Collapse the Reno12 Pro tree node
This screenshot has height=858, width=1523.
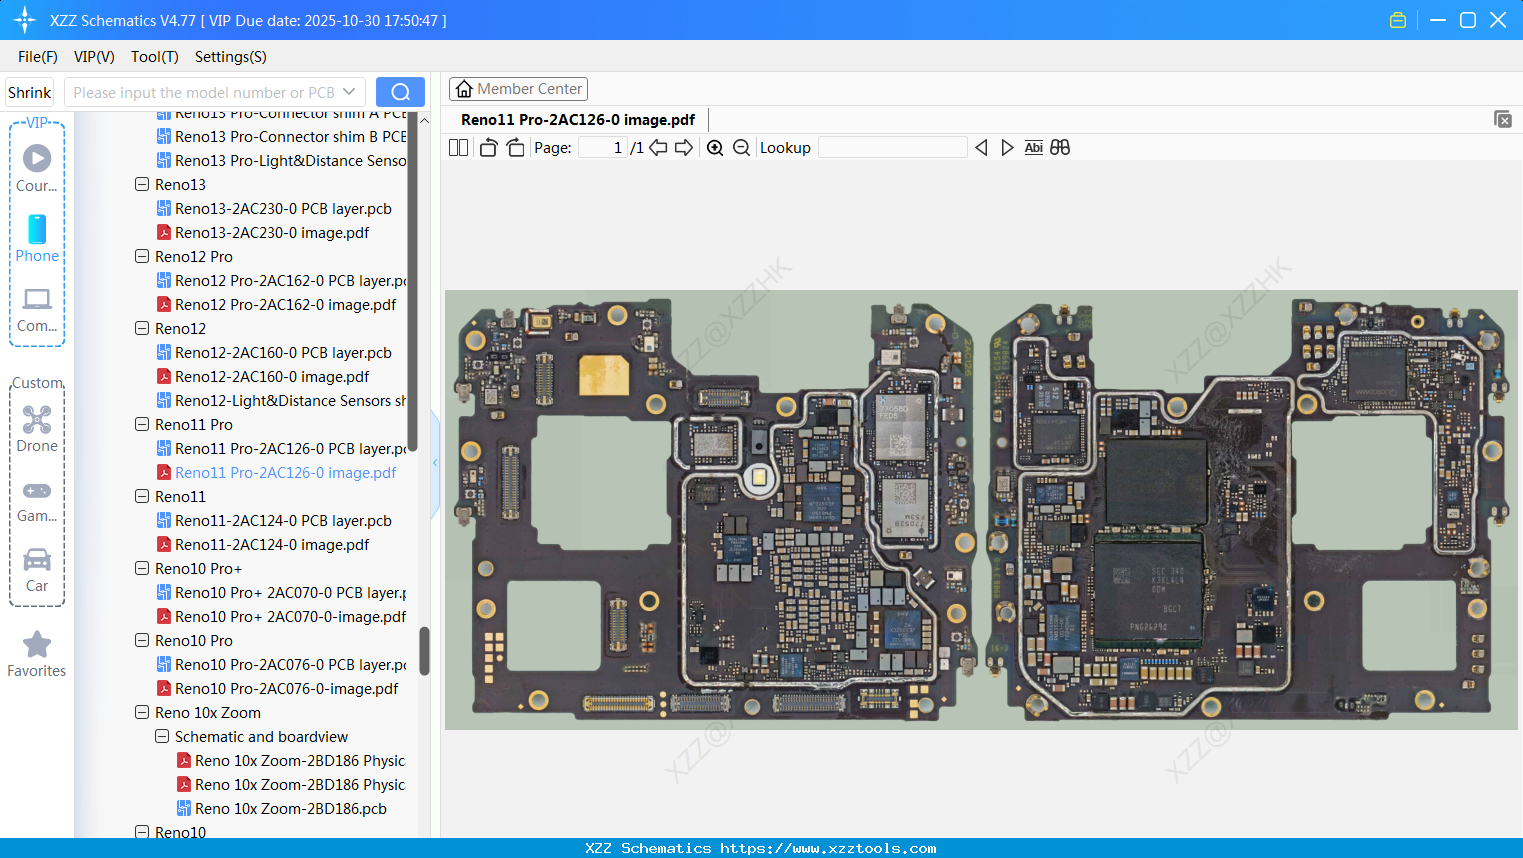(x=142, y=256)
